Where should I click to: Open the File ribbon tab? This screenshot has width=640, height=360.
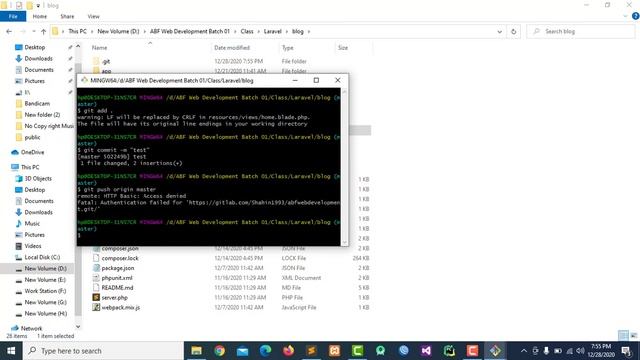pos(13,16)
